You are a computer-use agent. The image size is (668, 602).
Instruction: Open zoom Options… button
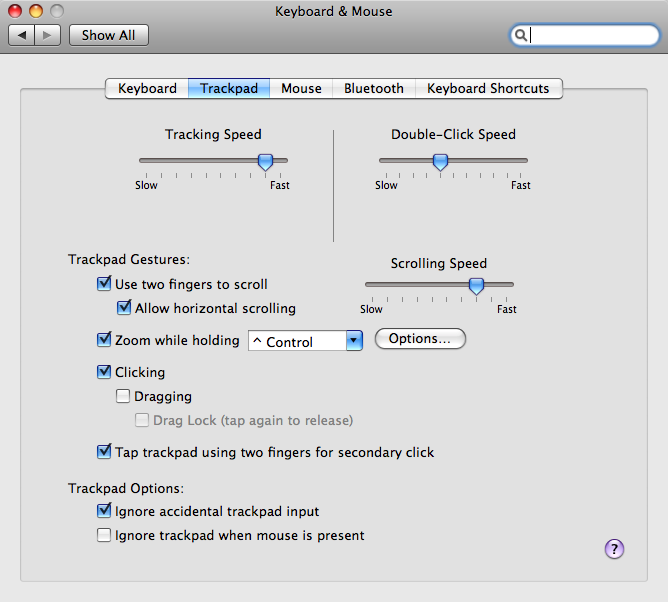pyautogui.click(x=420, y=339)
